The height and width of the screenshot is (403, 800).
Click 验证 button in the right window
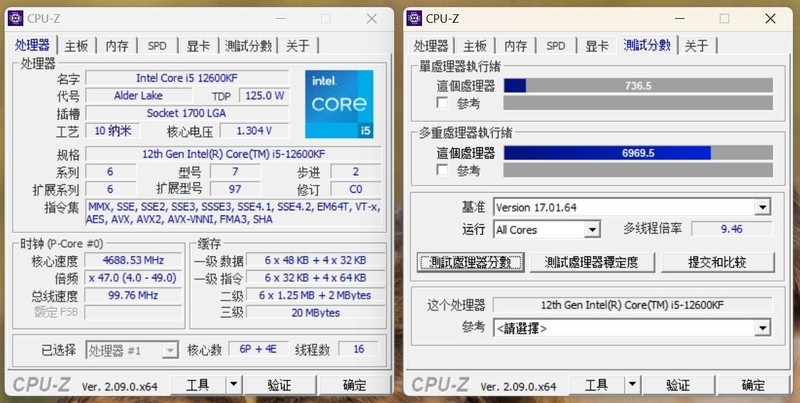click(678, 385)
